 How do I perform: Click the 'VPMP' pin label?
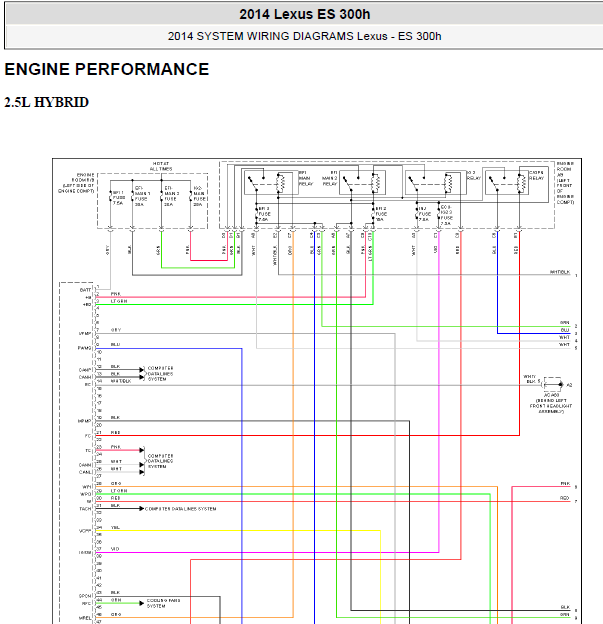pyautogui.click(x=85, y=334)
